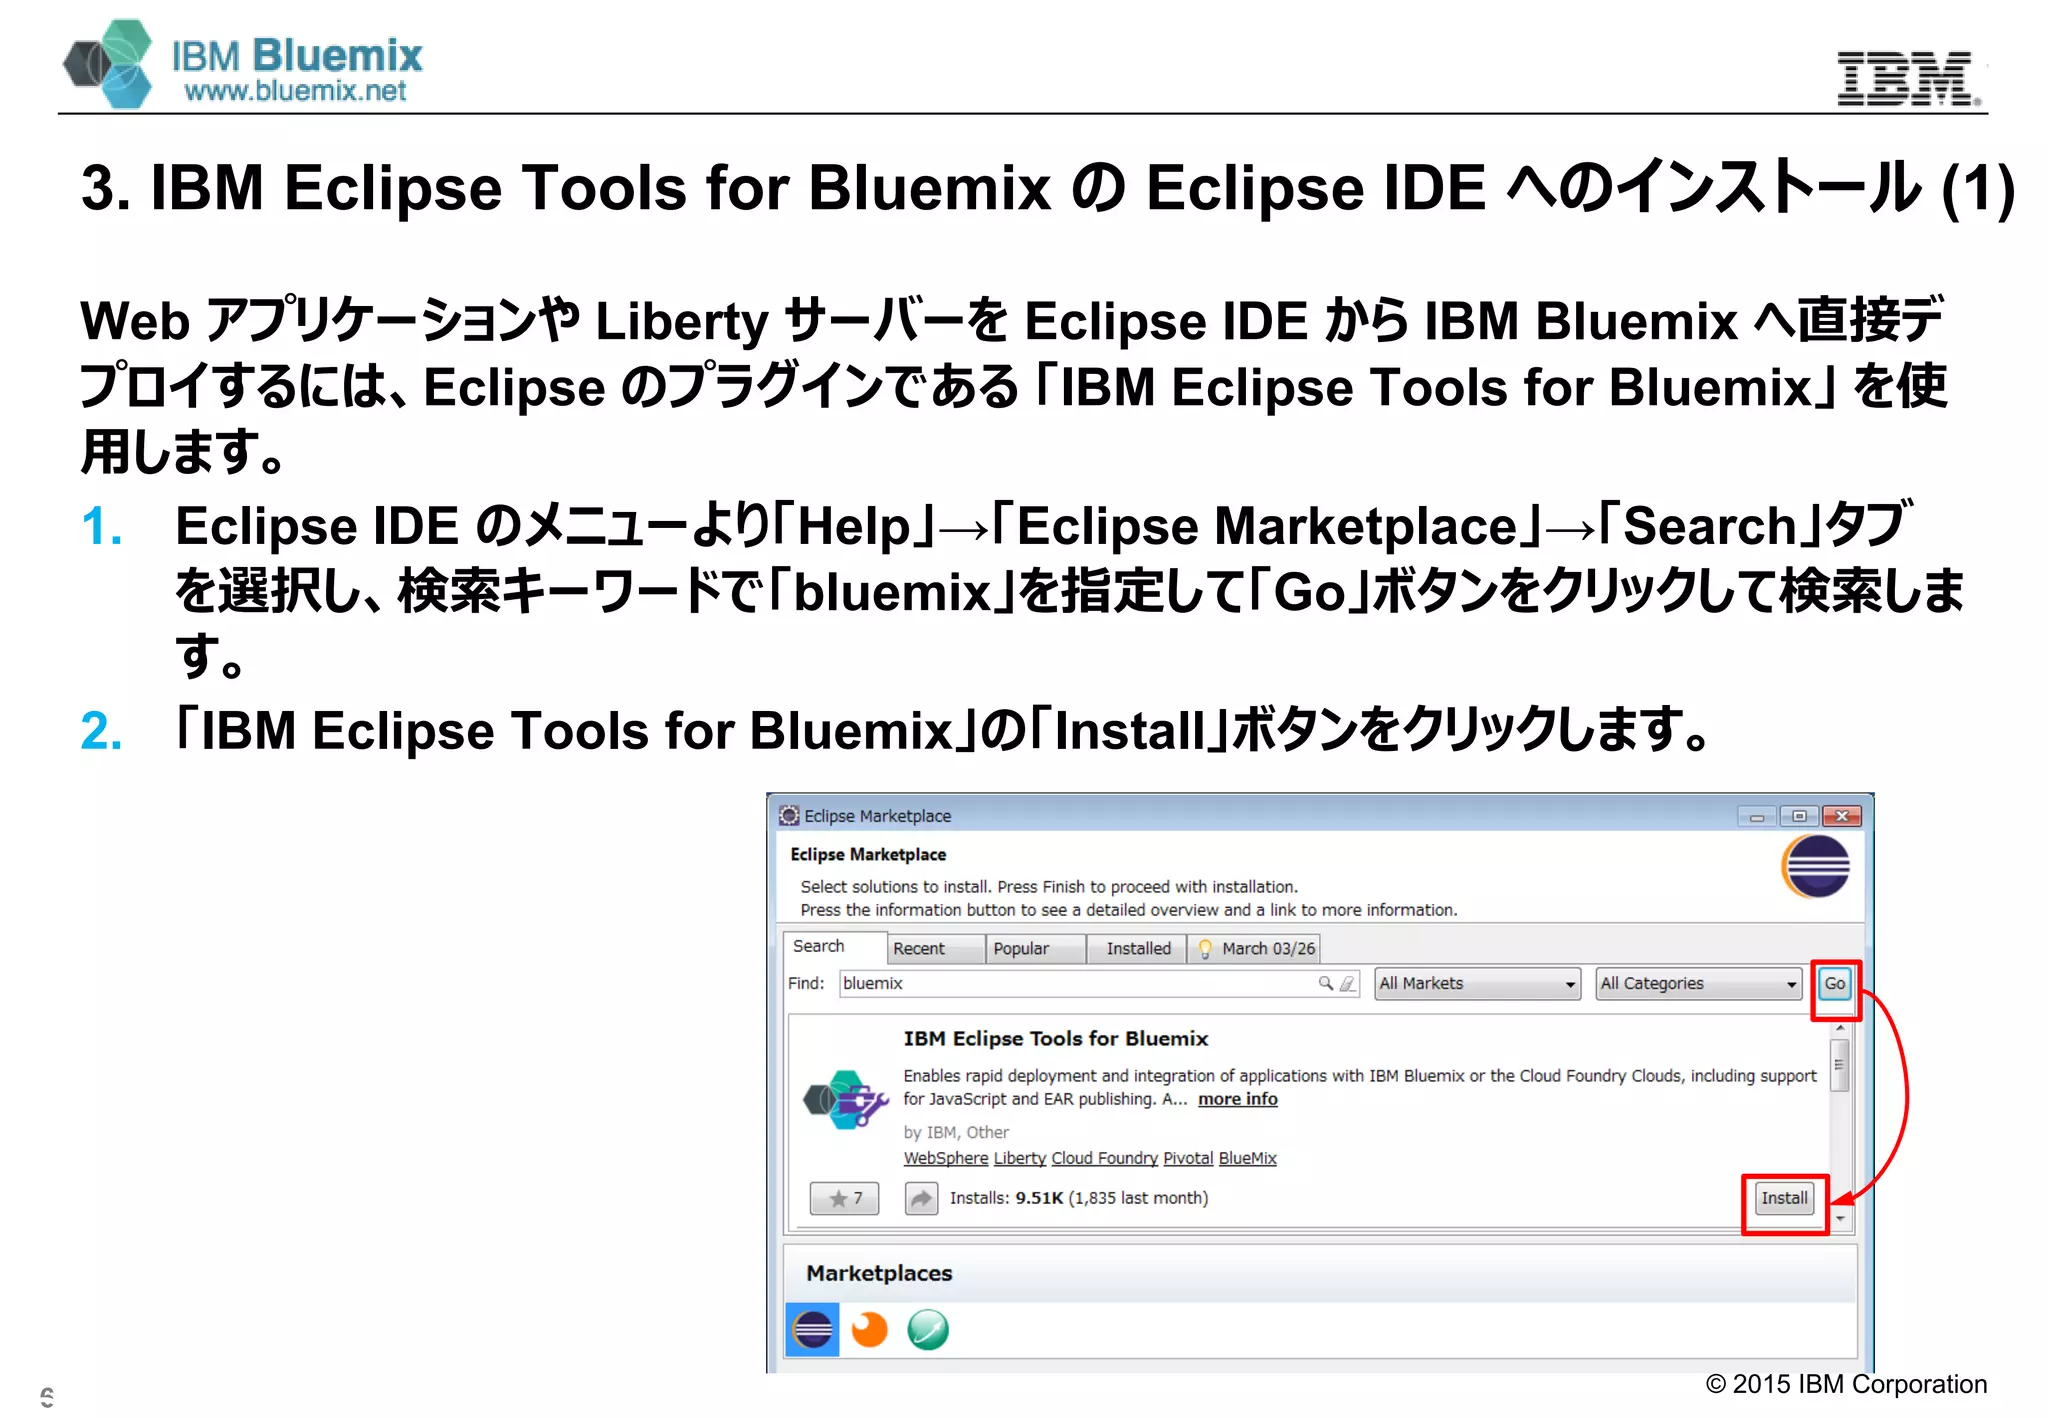Click the IBM logo on the slide
Screen dimensions: 2048x1418
pyautogui.click(x=1909, y=78)
